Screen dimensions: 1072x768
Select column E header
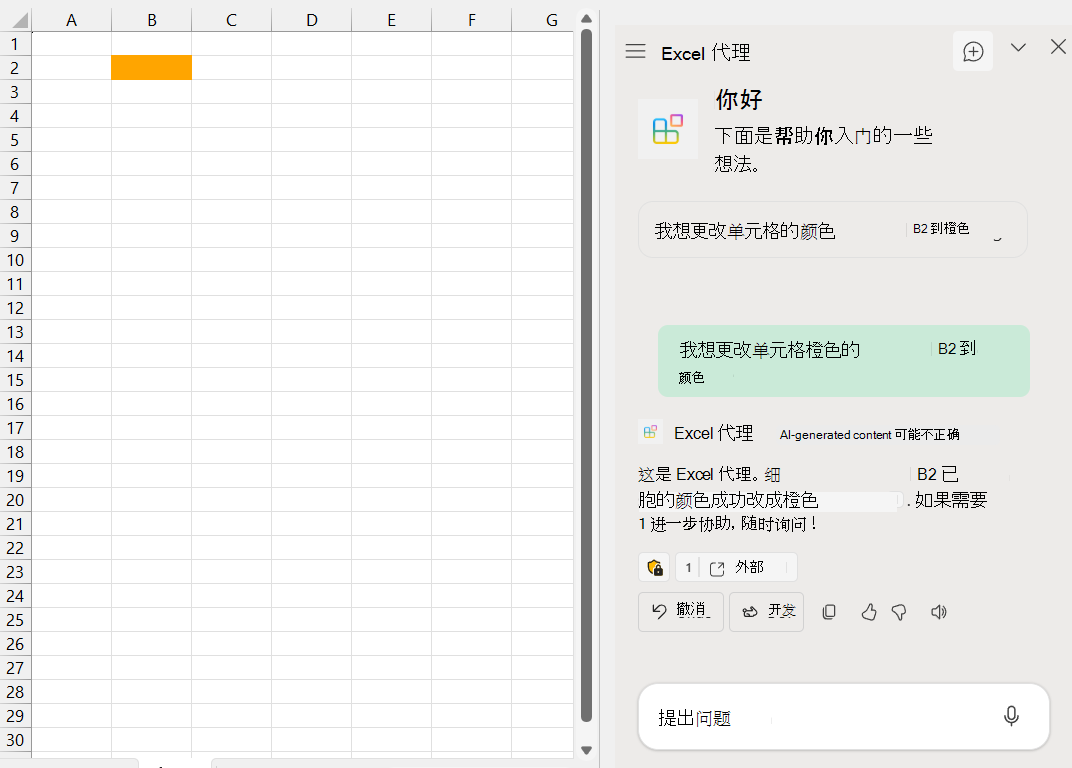pyautogui.click(x=391, y=21)
